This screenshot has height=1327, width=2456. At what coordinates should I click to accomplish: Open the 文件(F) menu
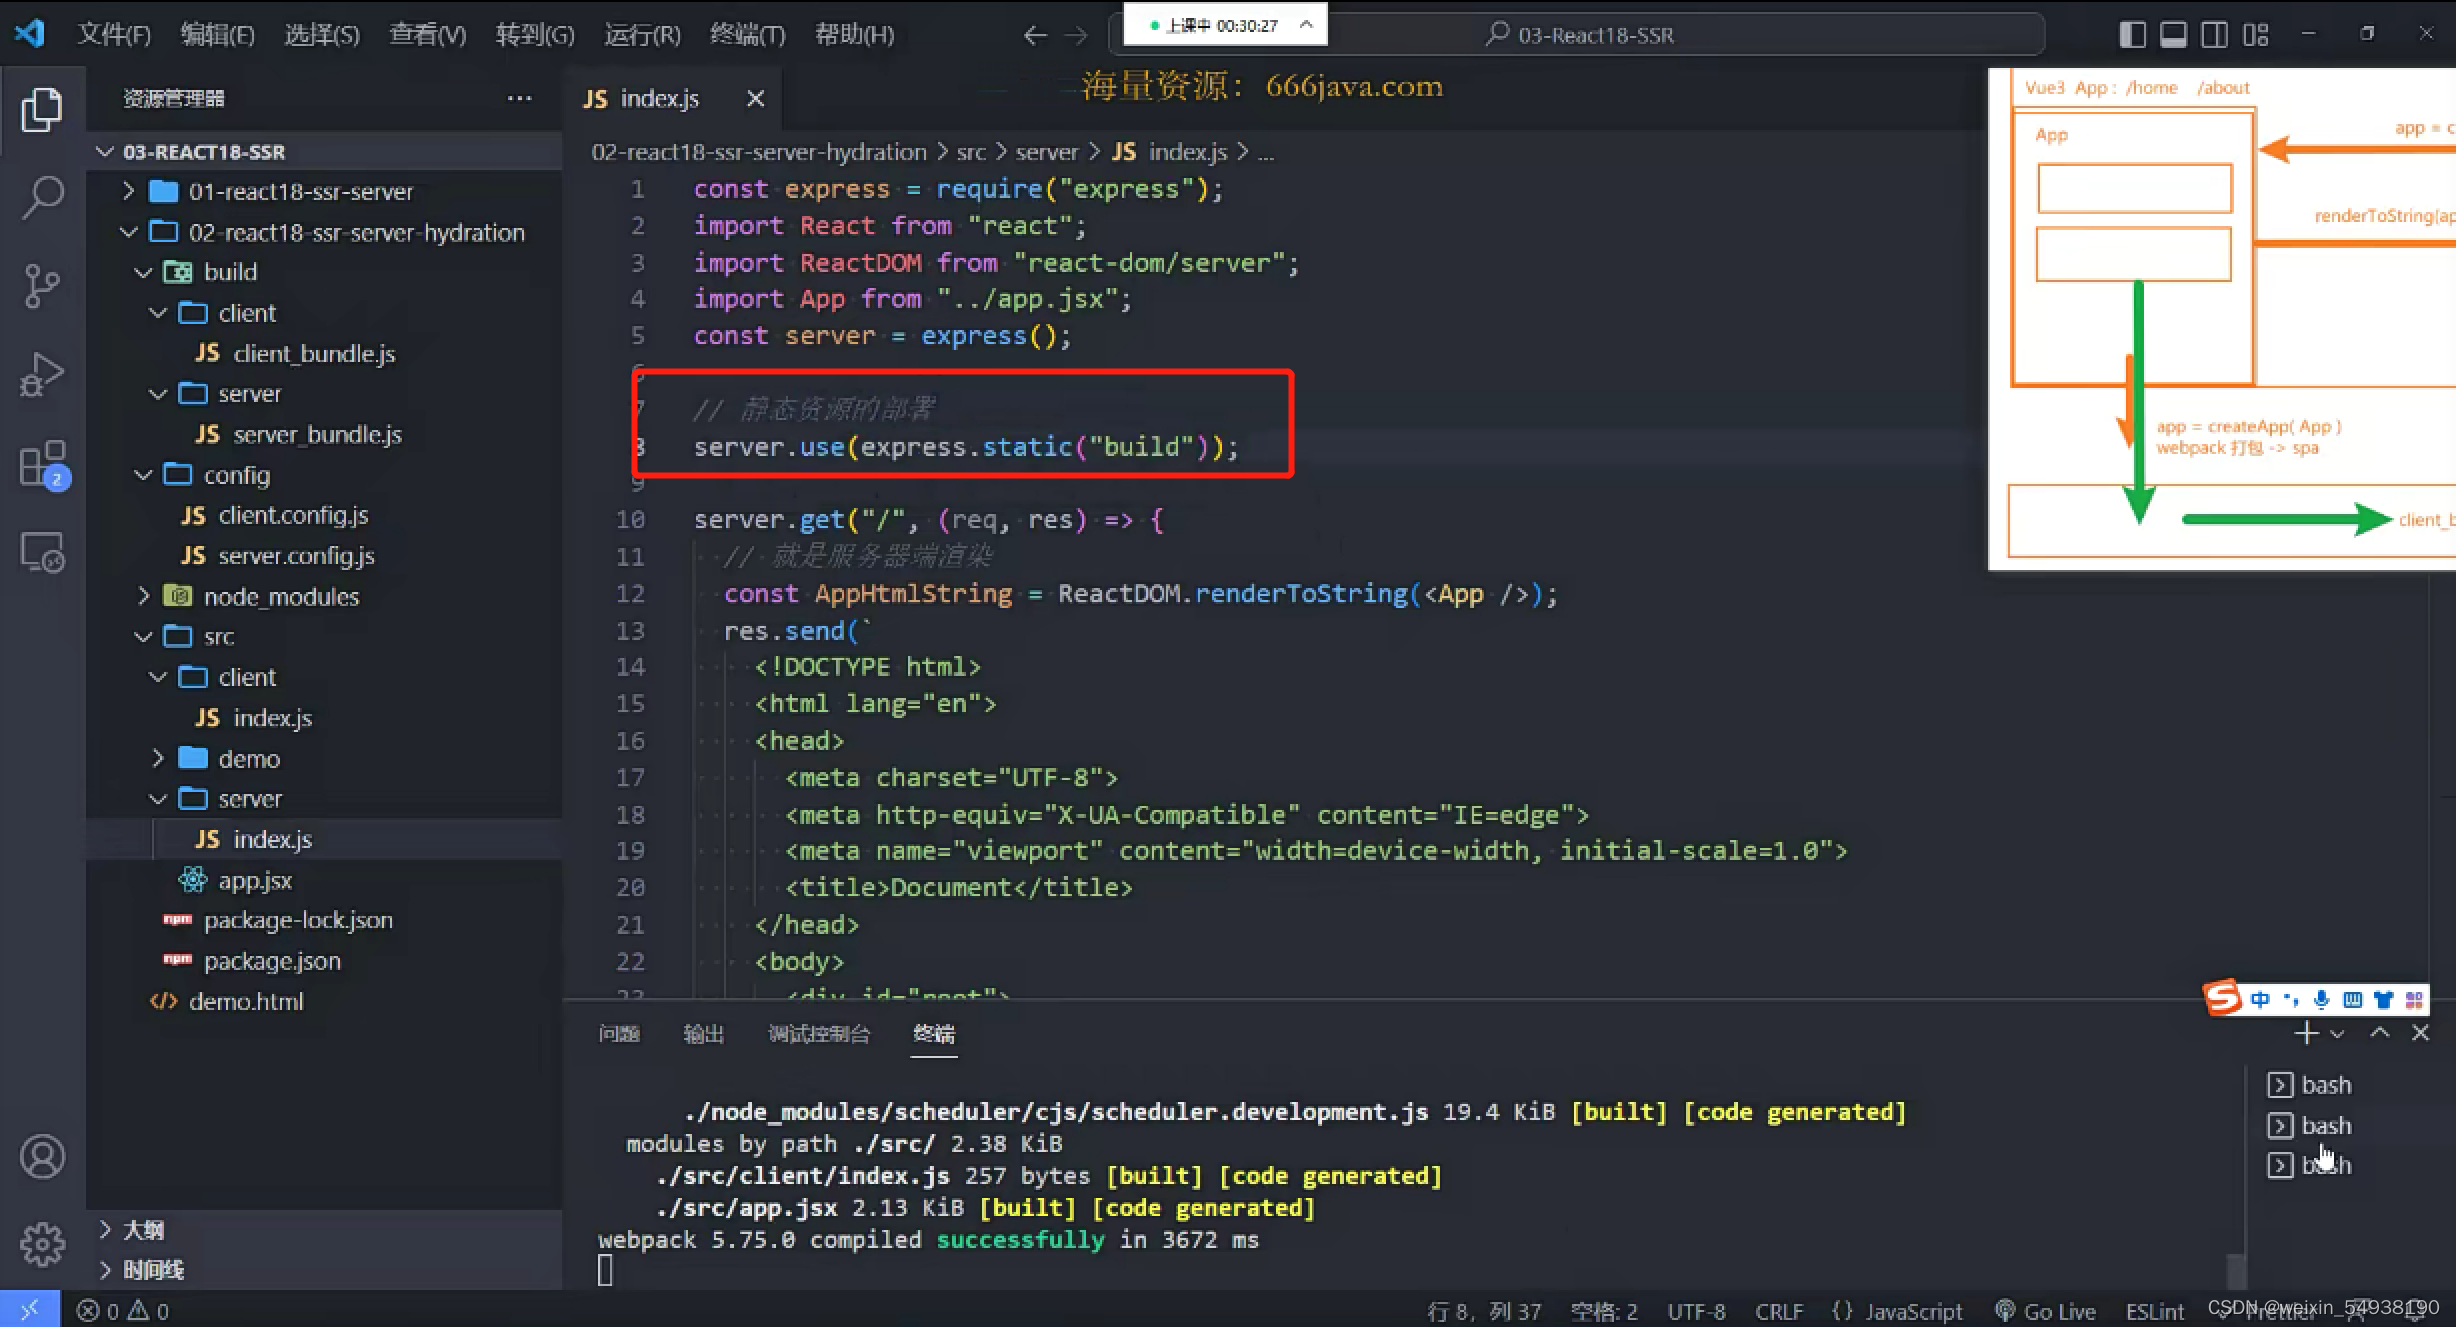114,35
